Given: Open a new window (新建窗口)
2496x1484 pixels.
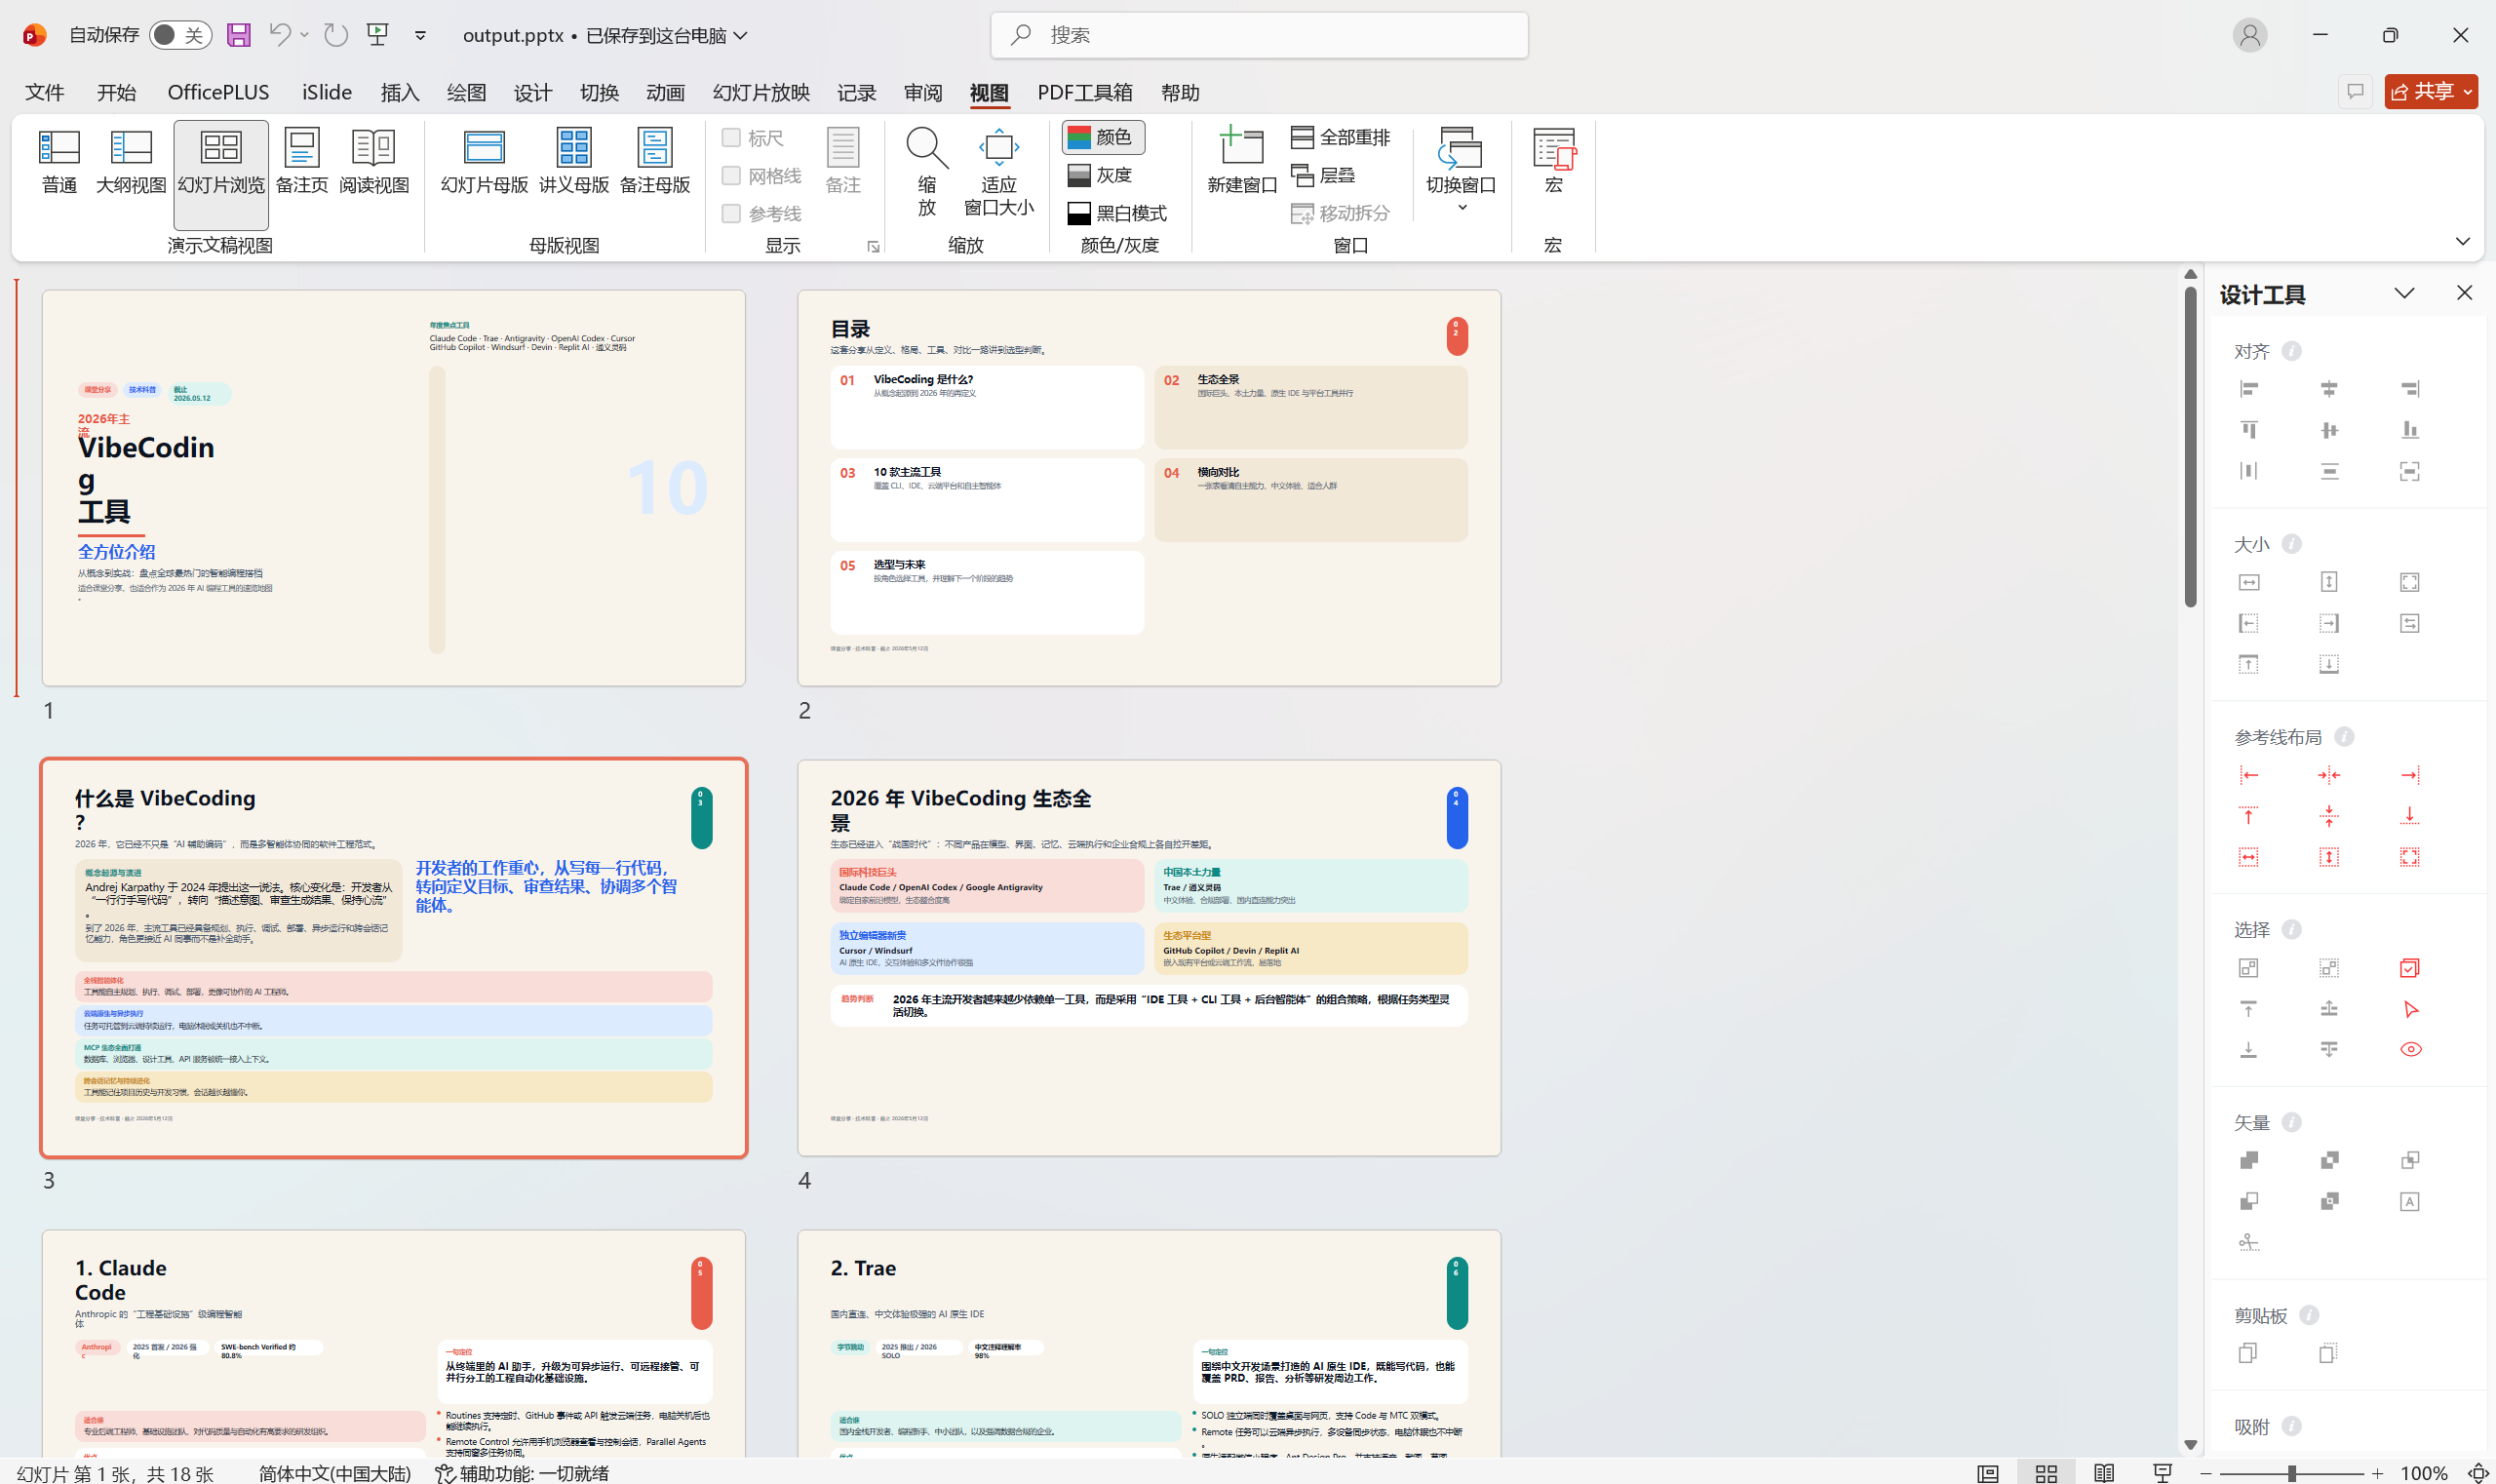Looking at the screenshot, I should [x=1242, y=162].
